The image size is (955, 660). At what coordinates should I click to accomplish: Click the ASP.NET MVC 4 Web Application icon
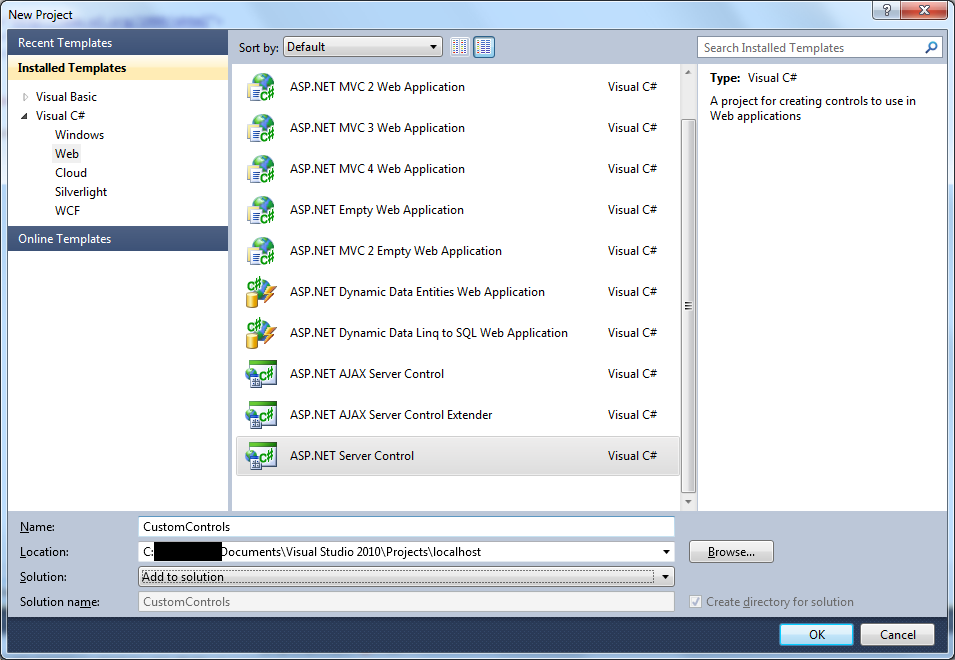261,169
